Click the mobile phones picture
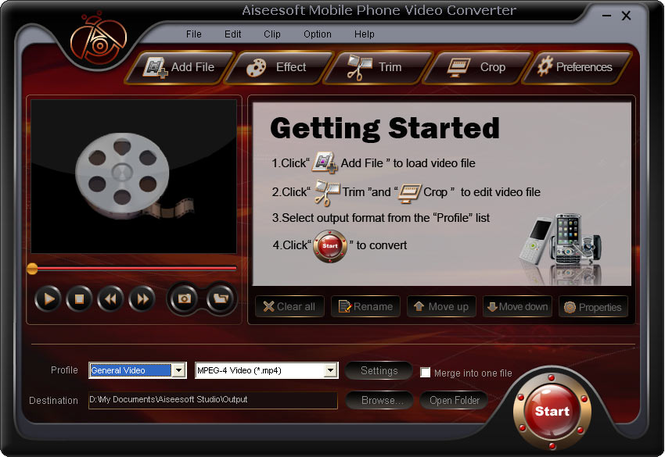This screenshot has width=665, height=457. coord(561,241)
